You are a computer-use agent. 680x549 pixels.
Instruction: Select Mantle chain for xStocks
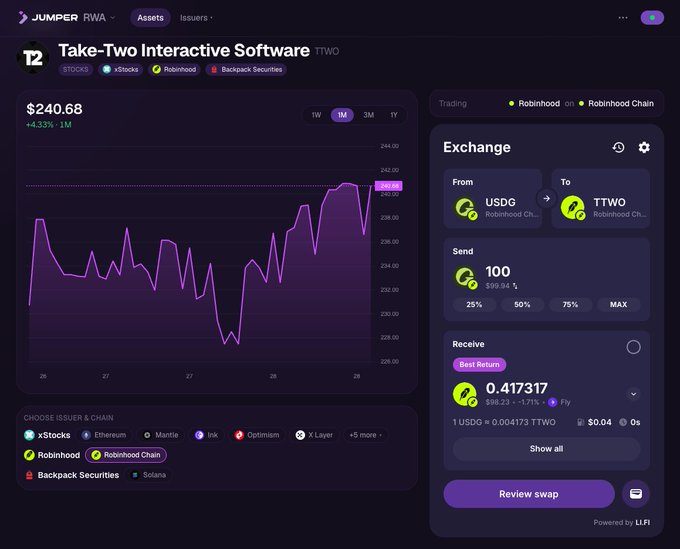click(x=161, y=435)
